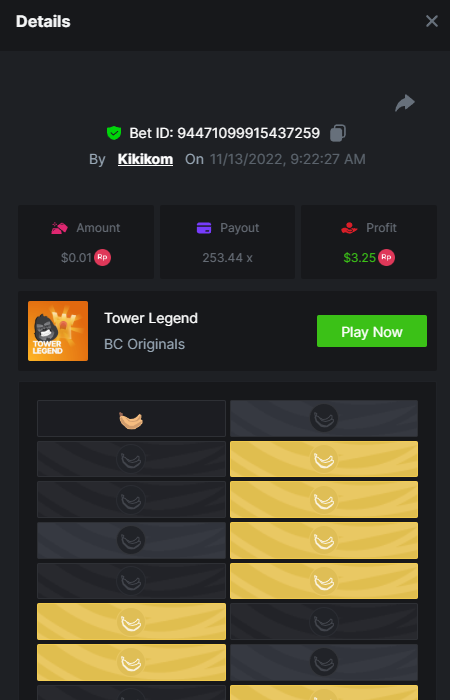Click the Bet ID number text

coord(249,133)
